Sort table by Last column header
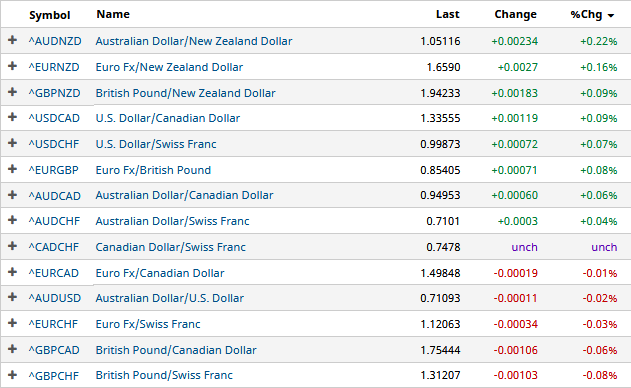 (447, 14)
